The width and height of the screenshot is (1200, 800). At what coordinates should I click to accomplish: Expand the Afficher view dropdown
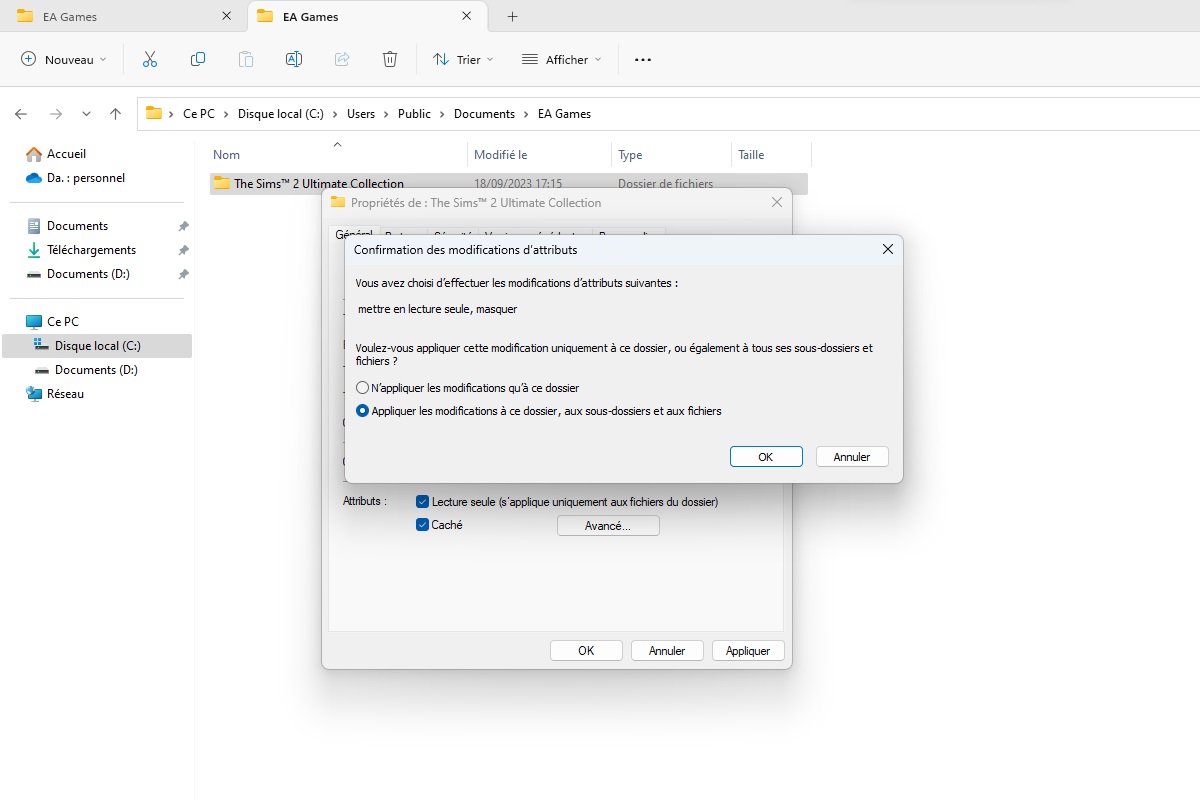coord(562,60)
